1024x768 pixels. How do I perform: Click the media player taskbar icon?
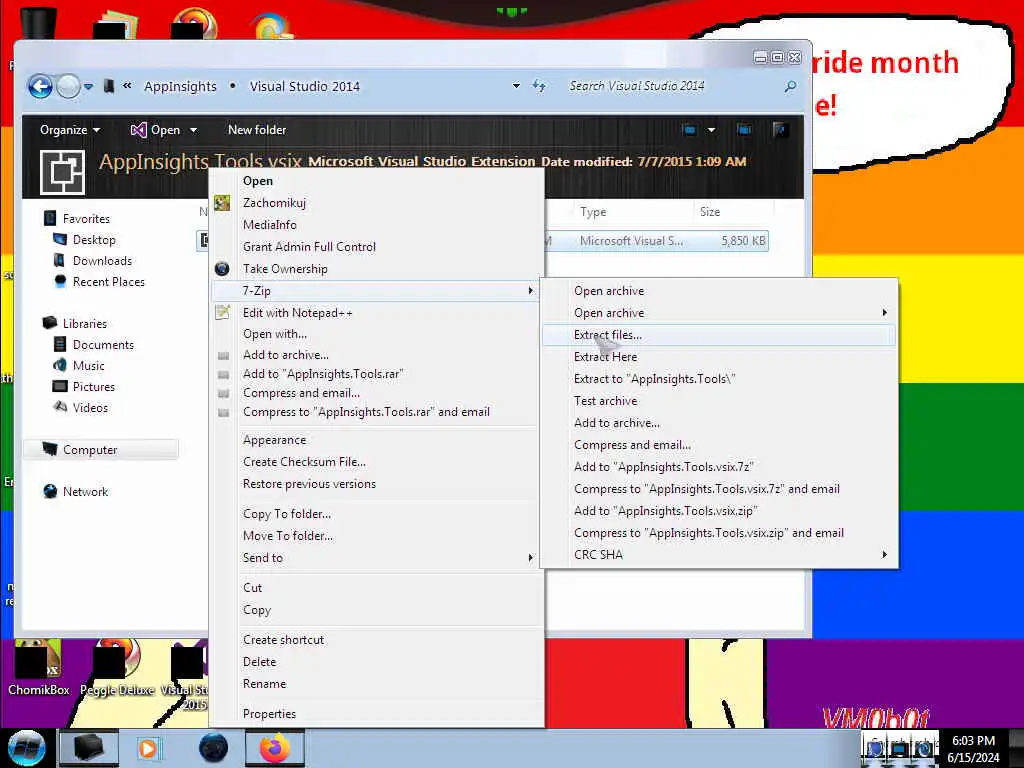click(148, 748)
